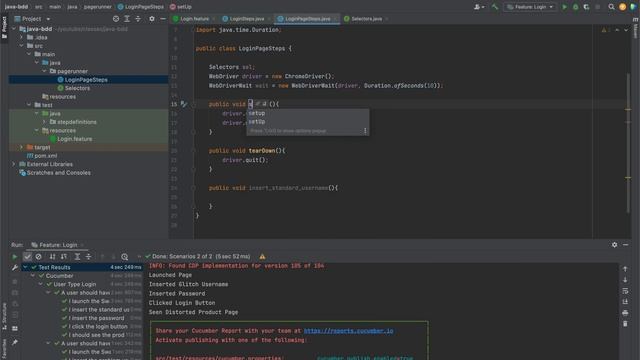Open Project panel settings gear
Screen dimensions: 640x360
pyautogui.click(x=151, y=19)
